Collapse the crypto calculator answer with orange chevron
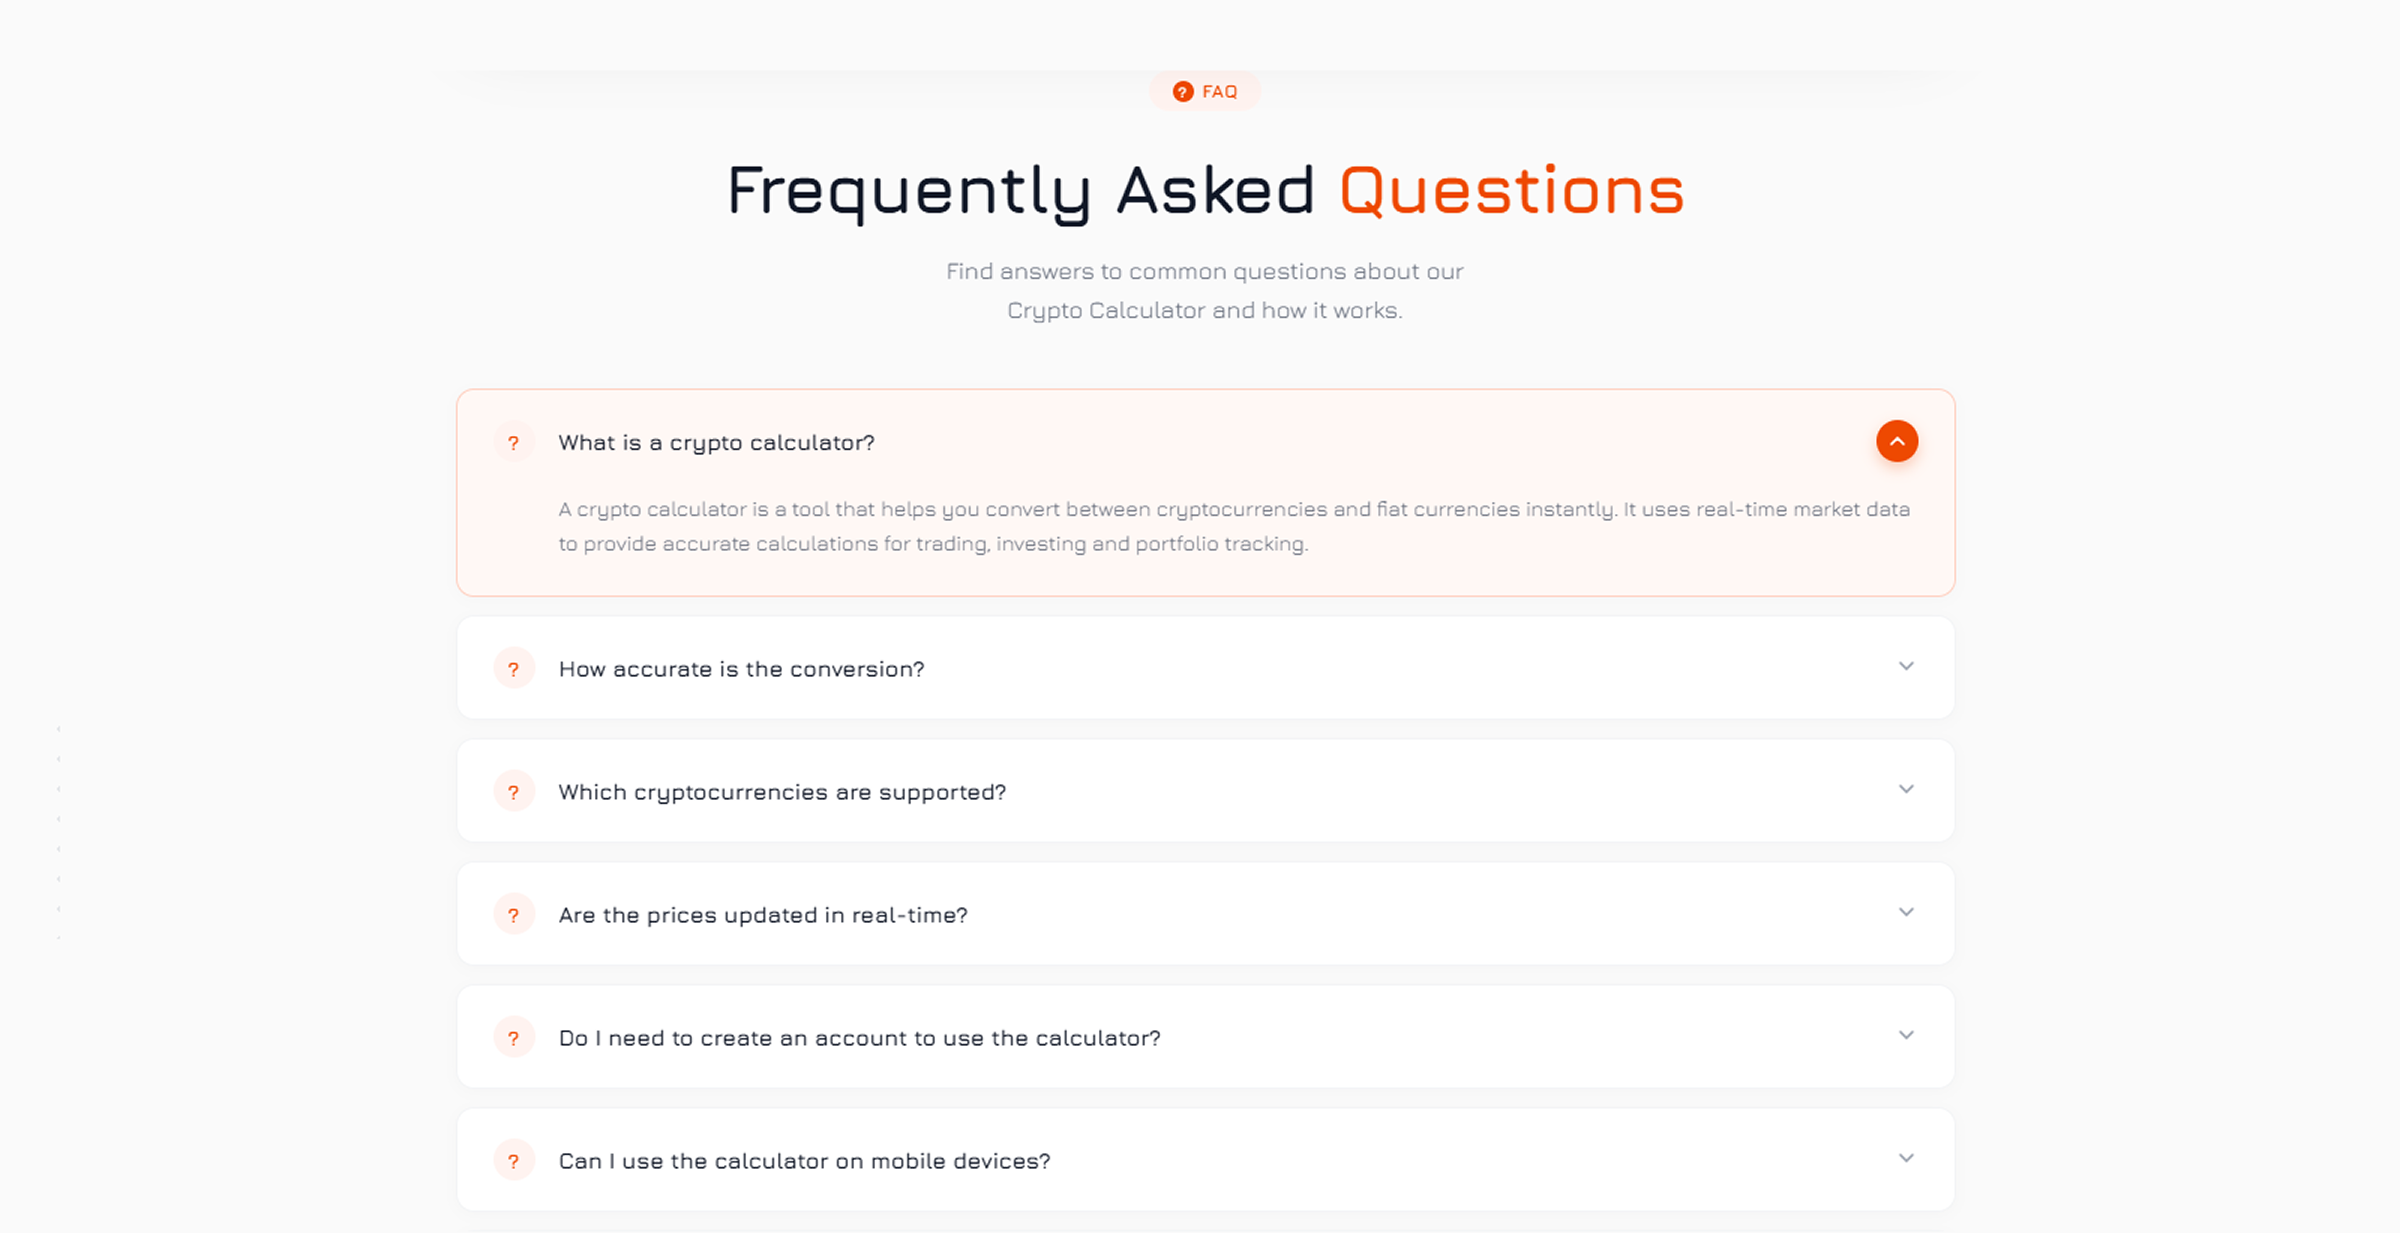The image size is (2400, 1233). [x=1896, y=441]
